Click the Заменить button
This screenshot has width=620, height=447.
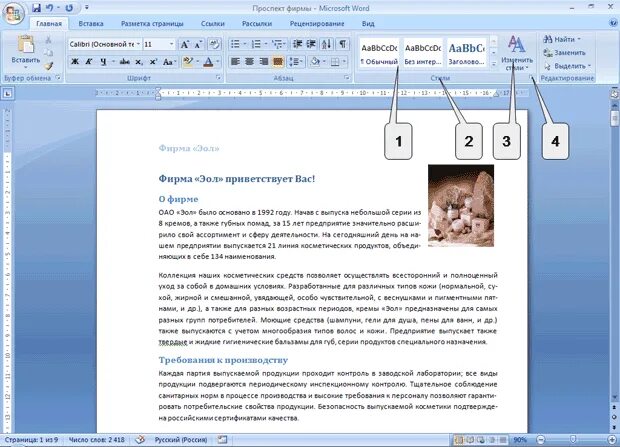[x=564, y=53]
